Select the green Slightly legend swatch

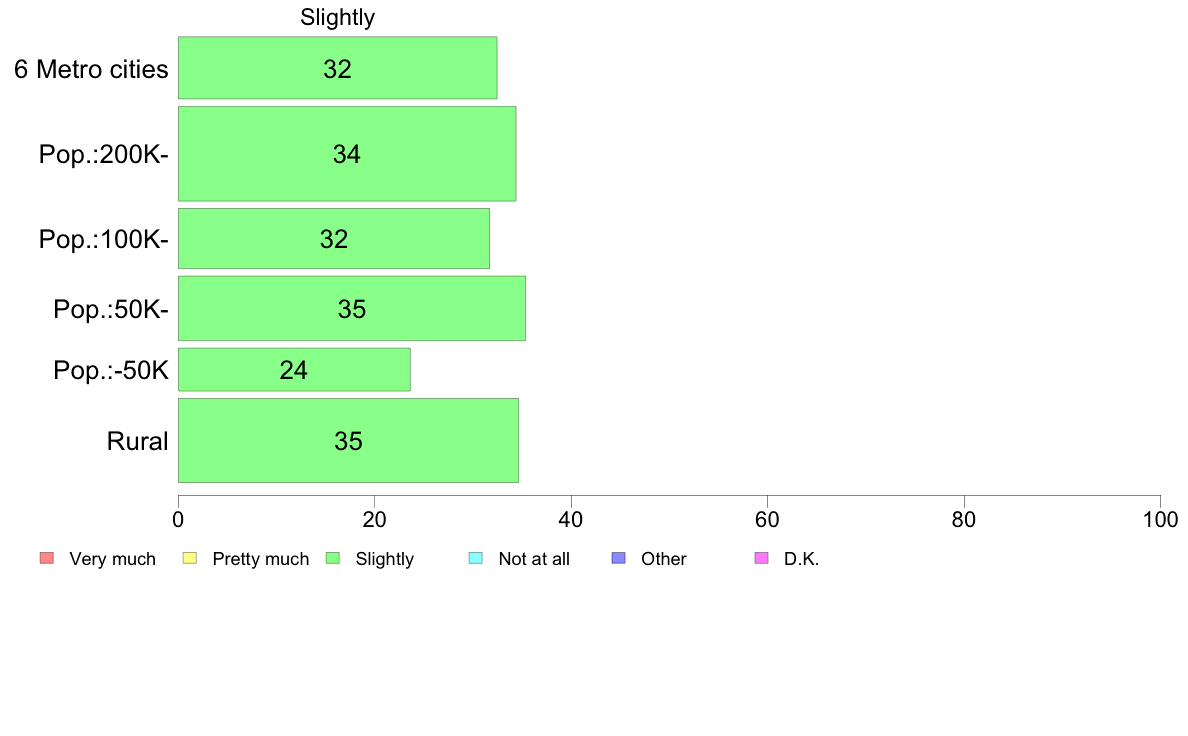[333, 558]
